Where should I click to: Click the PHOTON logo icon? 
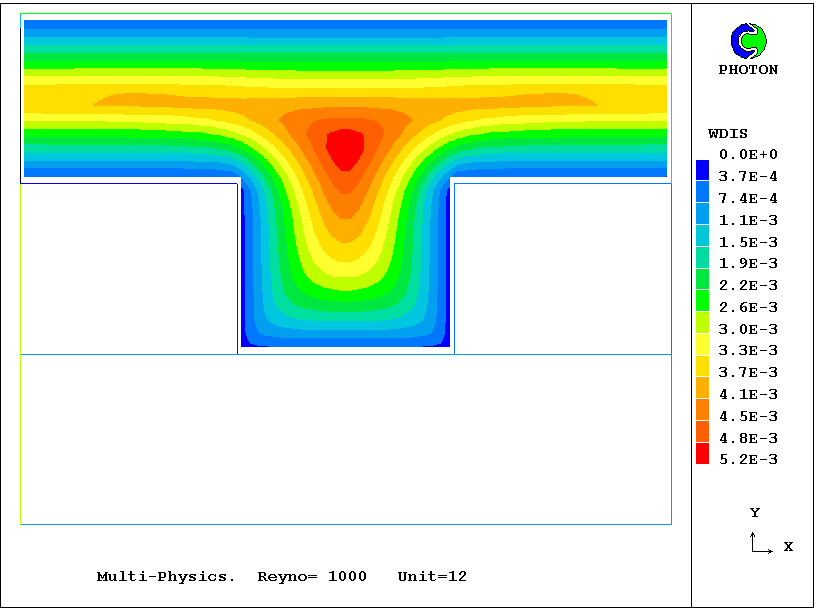pyautogui.click(x=748, y=41)
